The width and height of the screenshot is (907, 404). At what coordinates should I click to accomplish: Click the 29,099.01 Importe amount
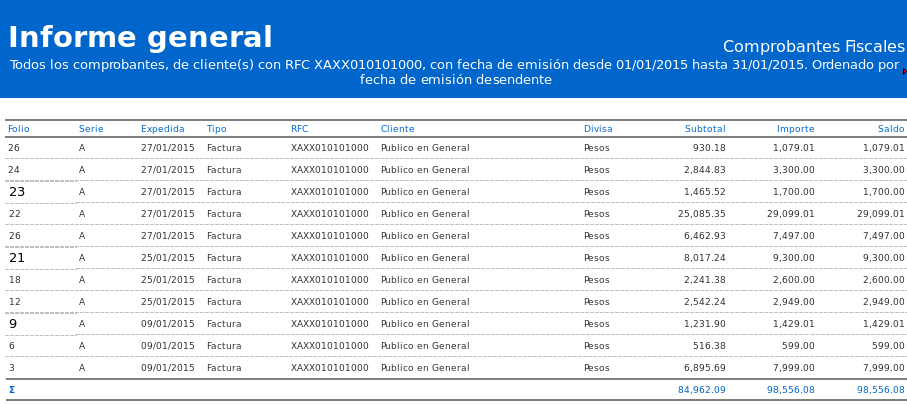pyautogui.click(x=790, y=214)
